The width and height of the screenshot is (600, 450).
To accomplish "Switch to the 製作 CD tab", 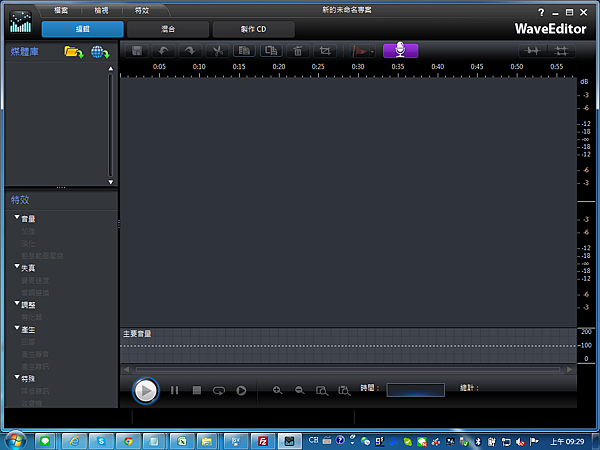I will (253, 29).
